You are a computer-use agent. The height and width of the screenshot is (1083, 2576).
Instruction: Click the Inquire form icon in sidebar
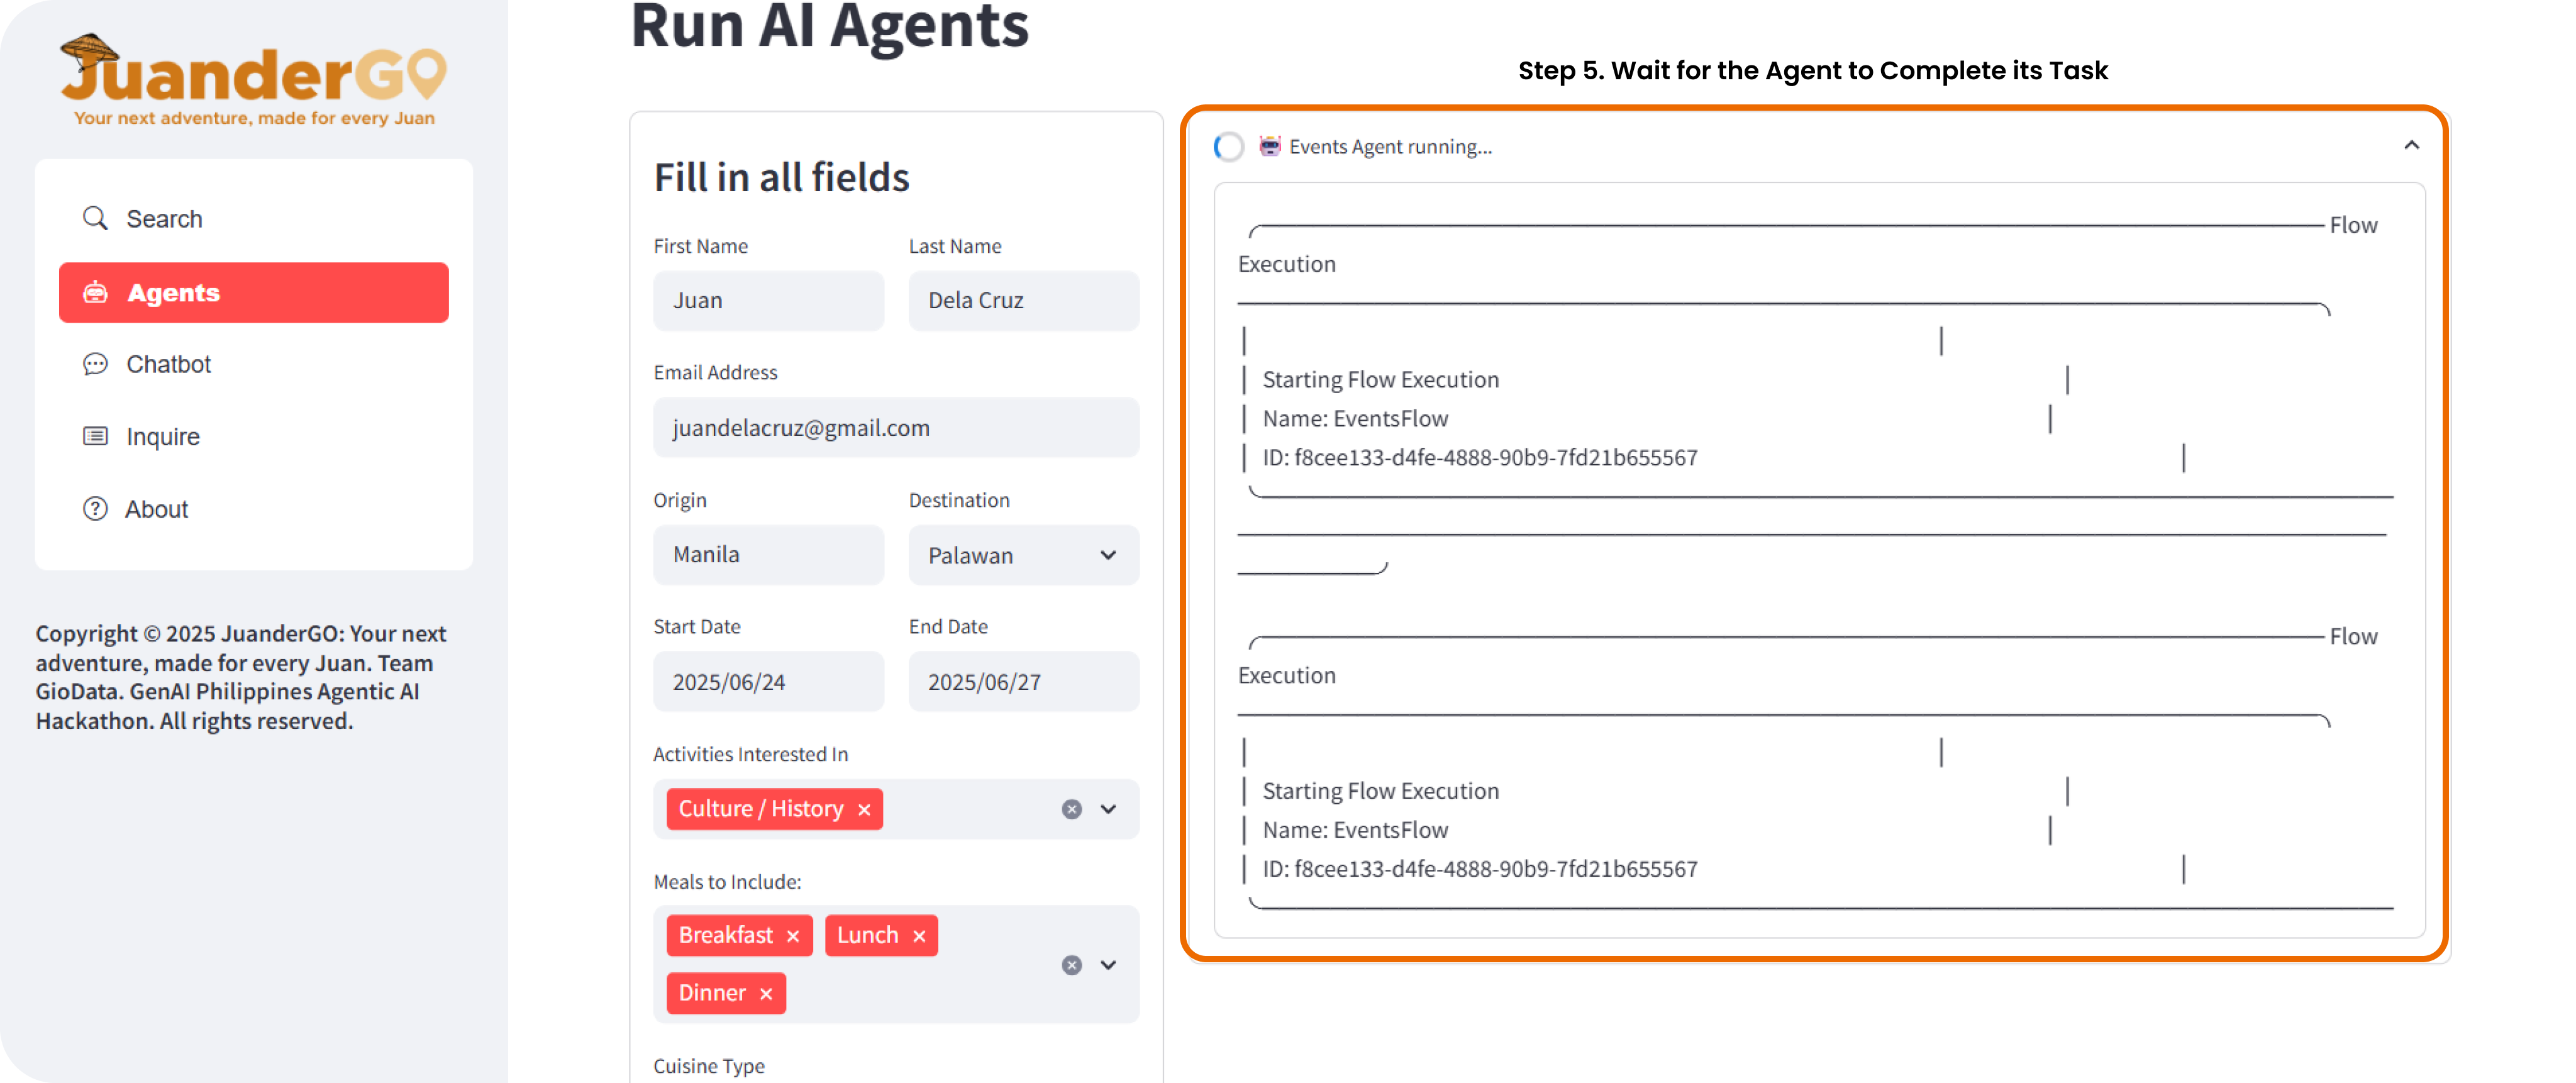(95, 436)
